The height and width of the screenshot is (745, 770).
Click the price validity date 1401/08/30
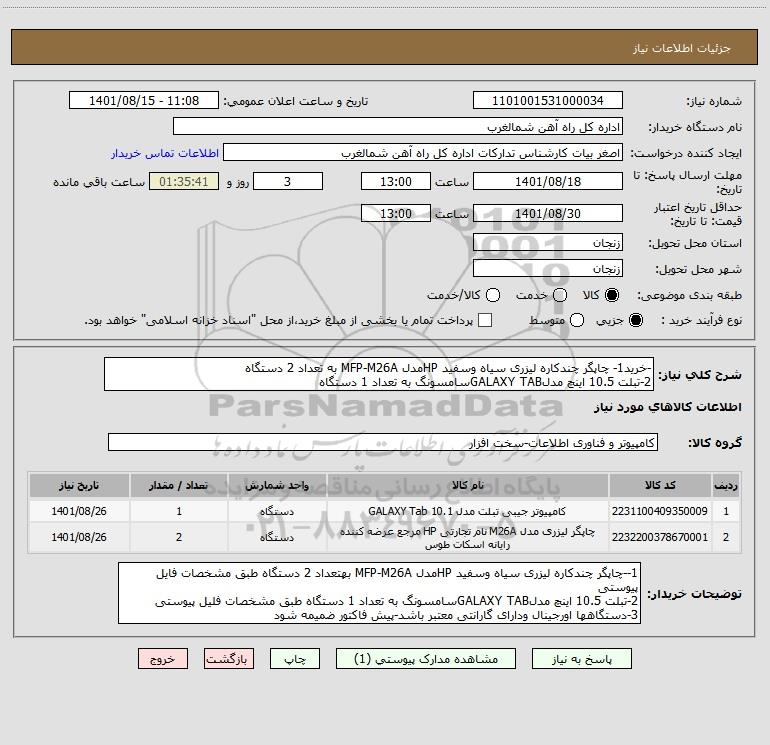click(x=548, y=213)
